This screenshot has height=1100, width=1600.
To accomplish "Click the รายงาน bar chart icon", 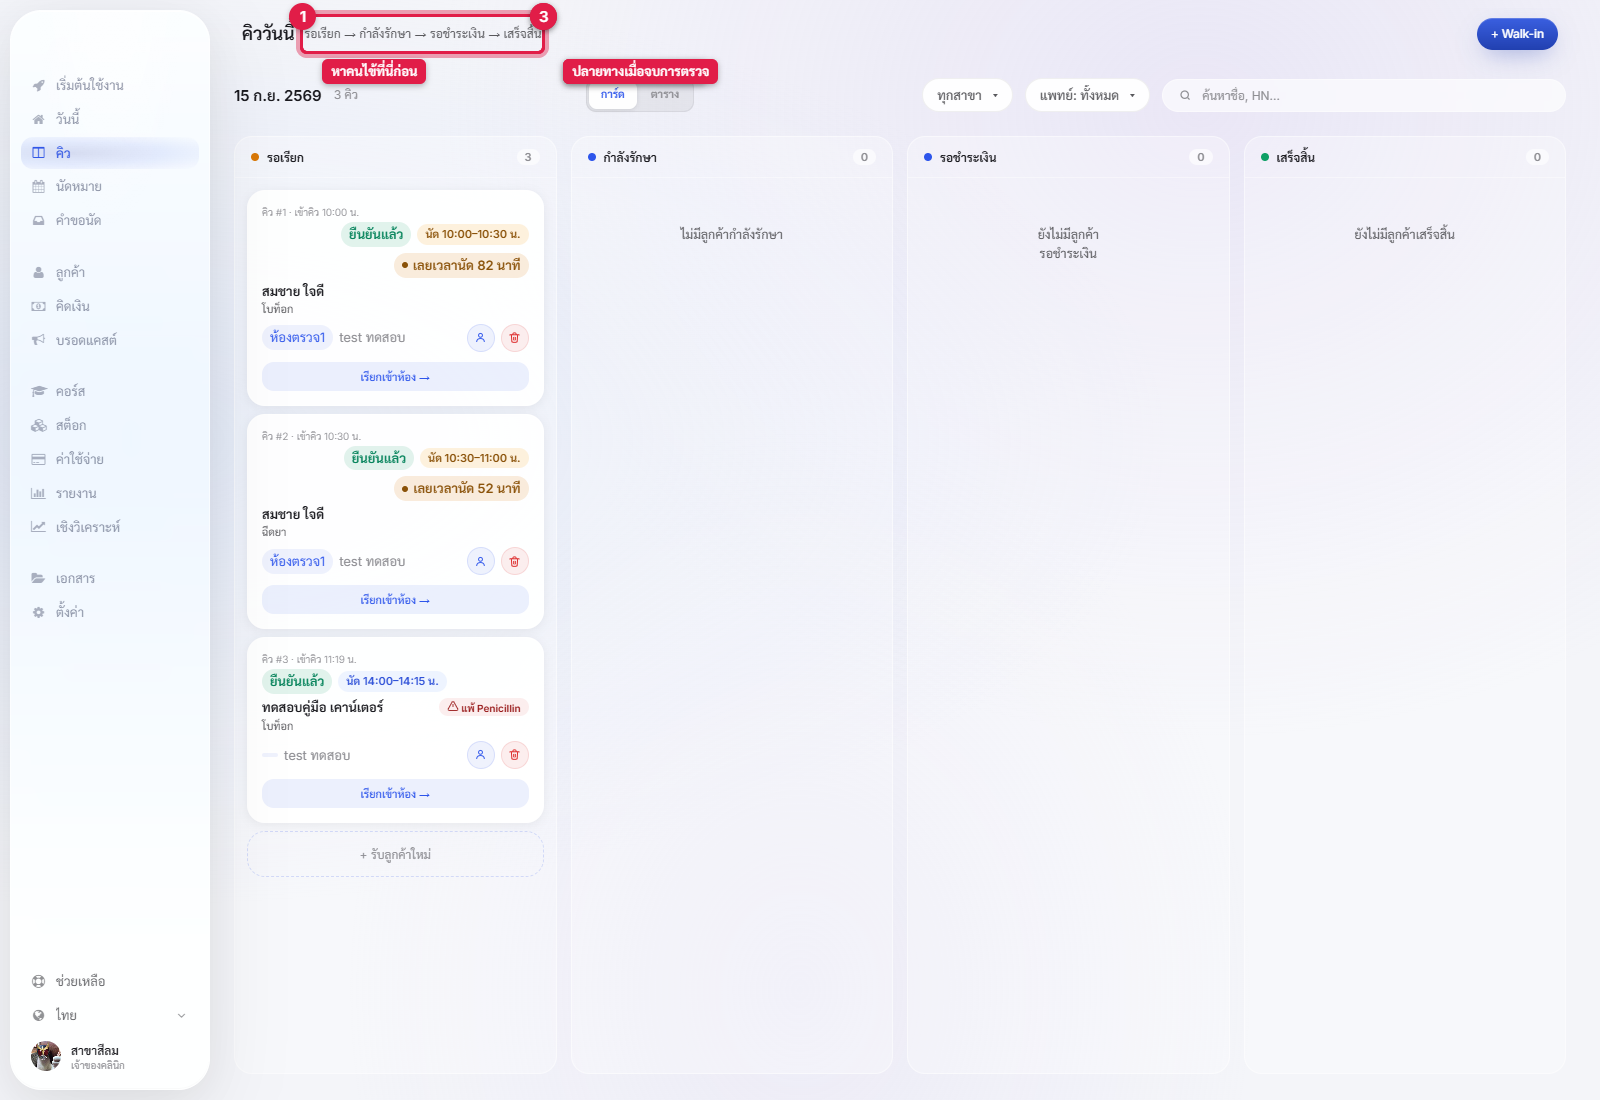I will pyautogui.click(x=38, y=493).
